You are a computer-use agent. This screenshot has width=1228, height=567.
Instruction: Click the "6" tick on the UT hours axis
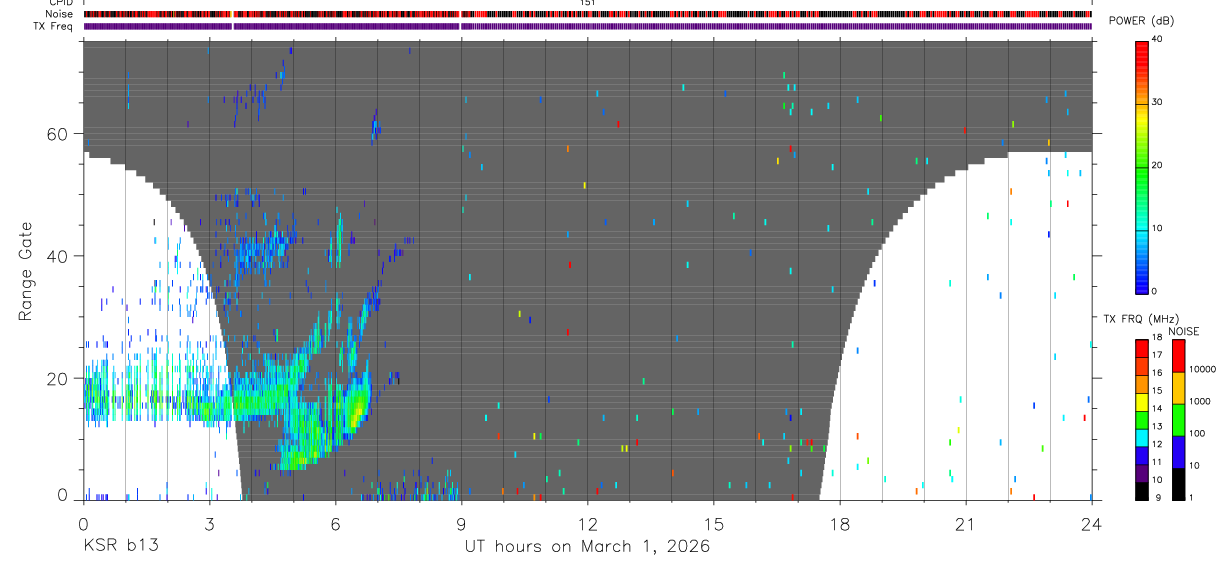[335, 523]
